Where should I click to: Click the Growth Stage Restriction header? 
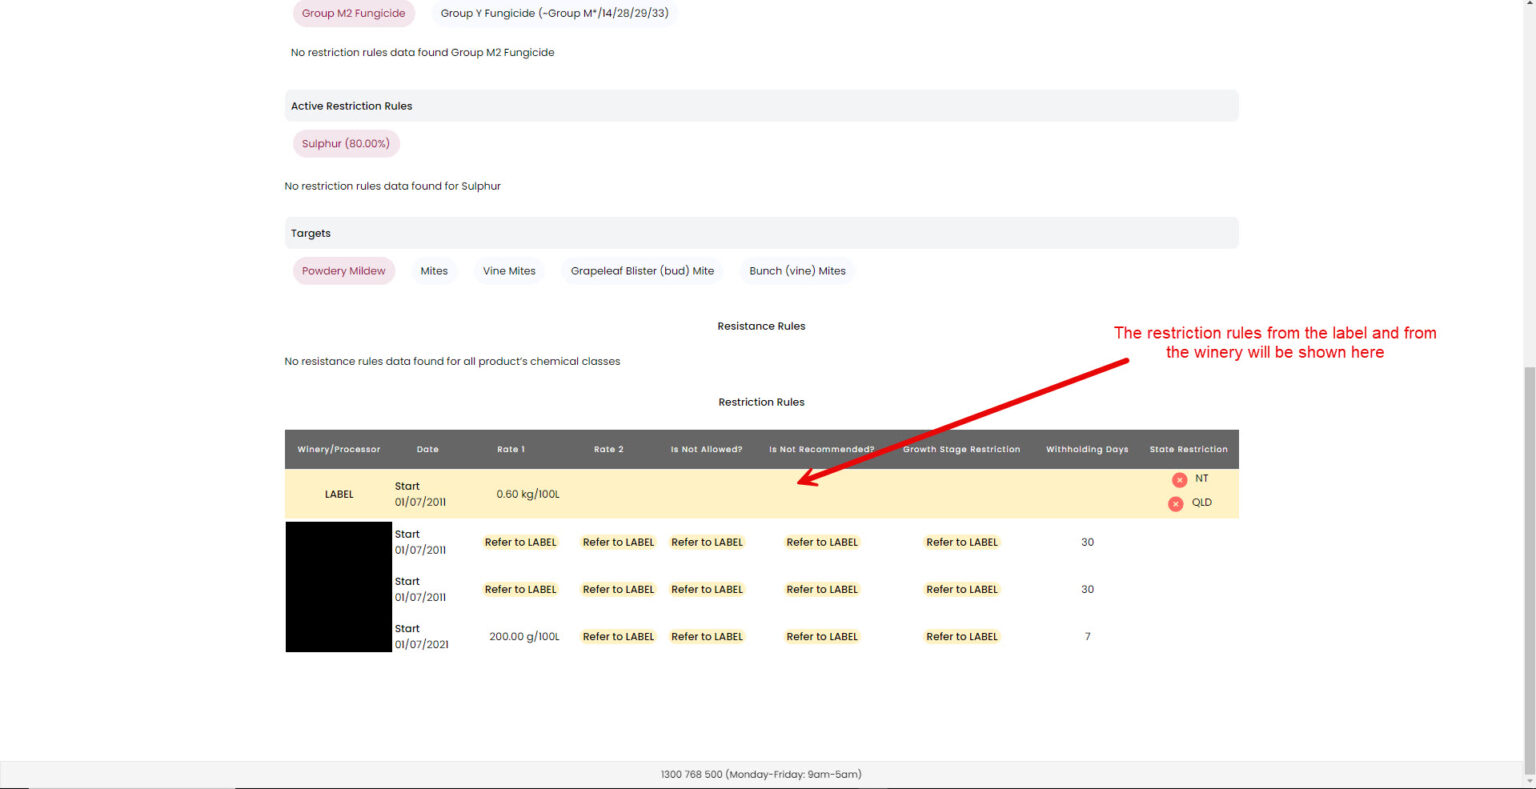[x=962, y=450]
